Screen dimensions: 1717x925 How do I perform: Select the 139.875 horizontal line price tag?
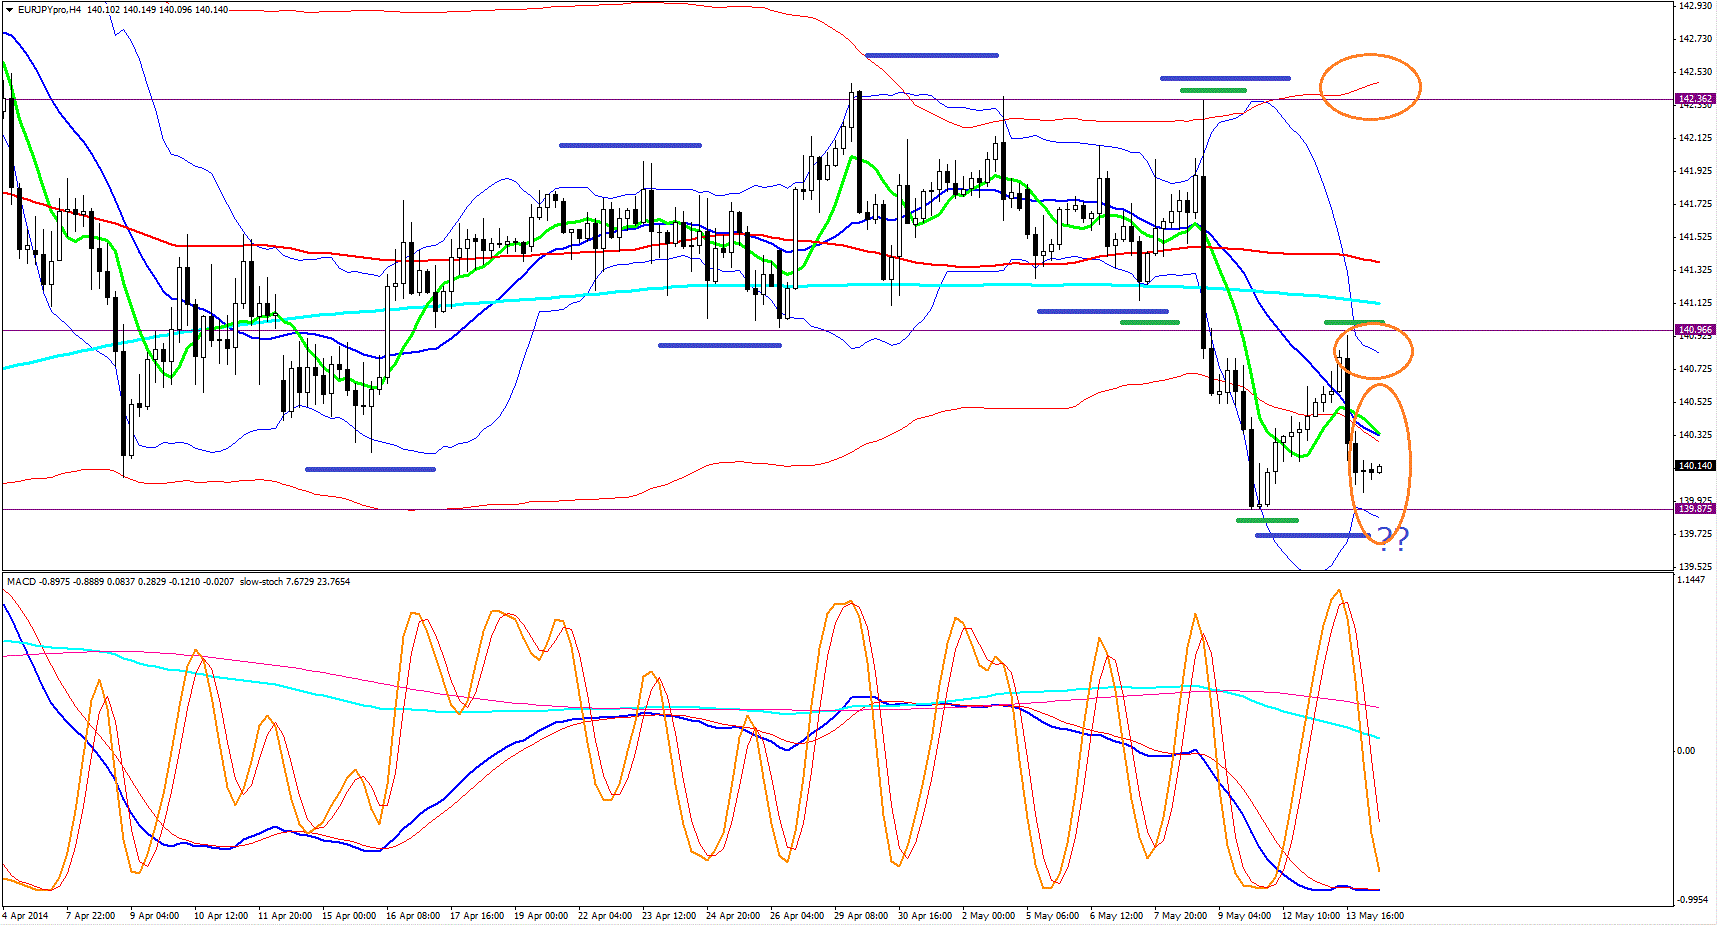point(1695,508)
